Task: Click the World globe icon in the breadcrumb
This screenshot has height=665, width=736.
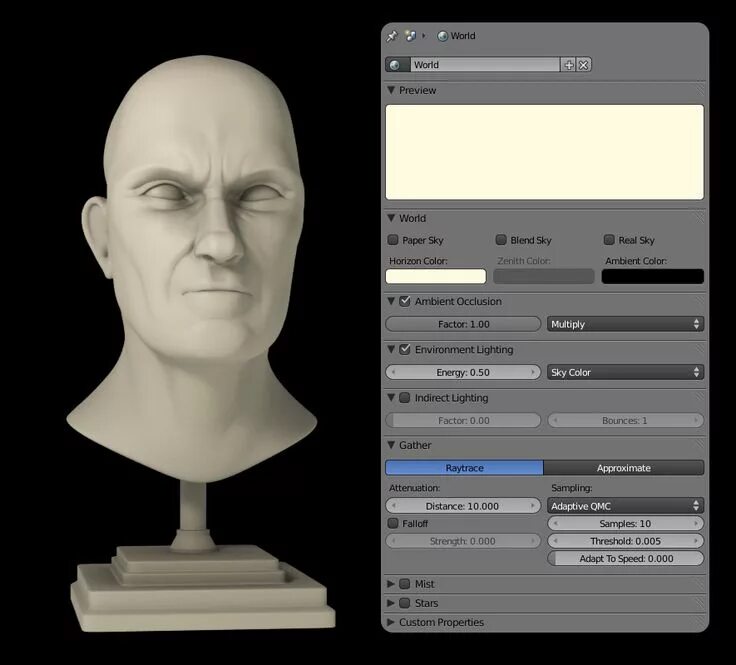Action: pyautogui.click(x=442, y=36)
